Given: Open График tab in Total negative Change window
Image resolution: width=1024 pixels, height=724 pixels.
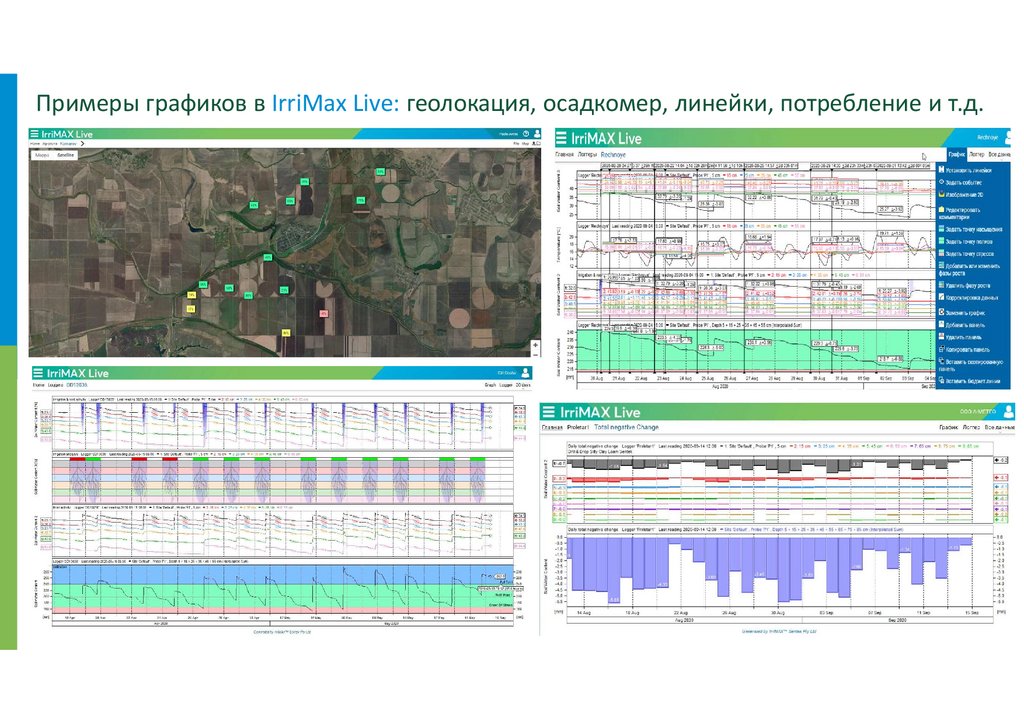Looking at the screenshot, I should pyautogui.click(x=949, y=428).
